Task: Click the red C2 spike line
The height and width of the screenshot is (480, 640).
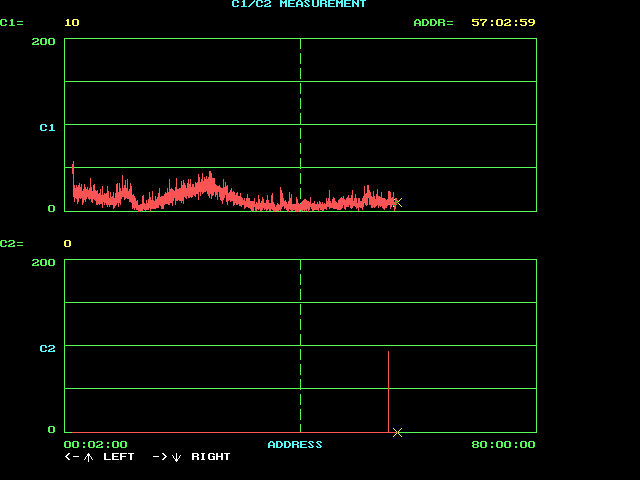Action: point(388,391)
